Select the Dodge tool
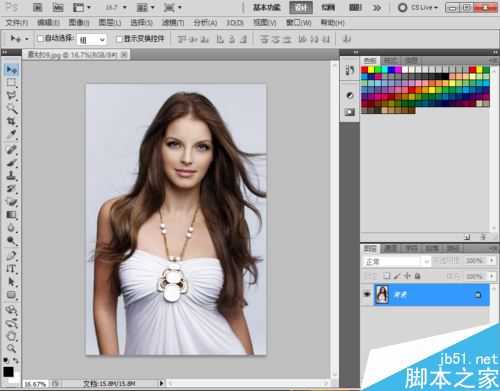 click(x=12, y=241)
